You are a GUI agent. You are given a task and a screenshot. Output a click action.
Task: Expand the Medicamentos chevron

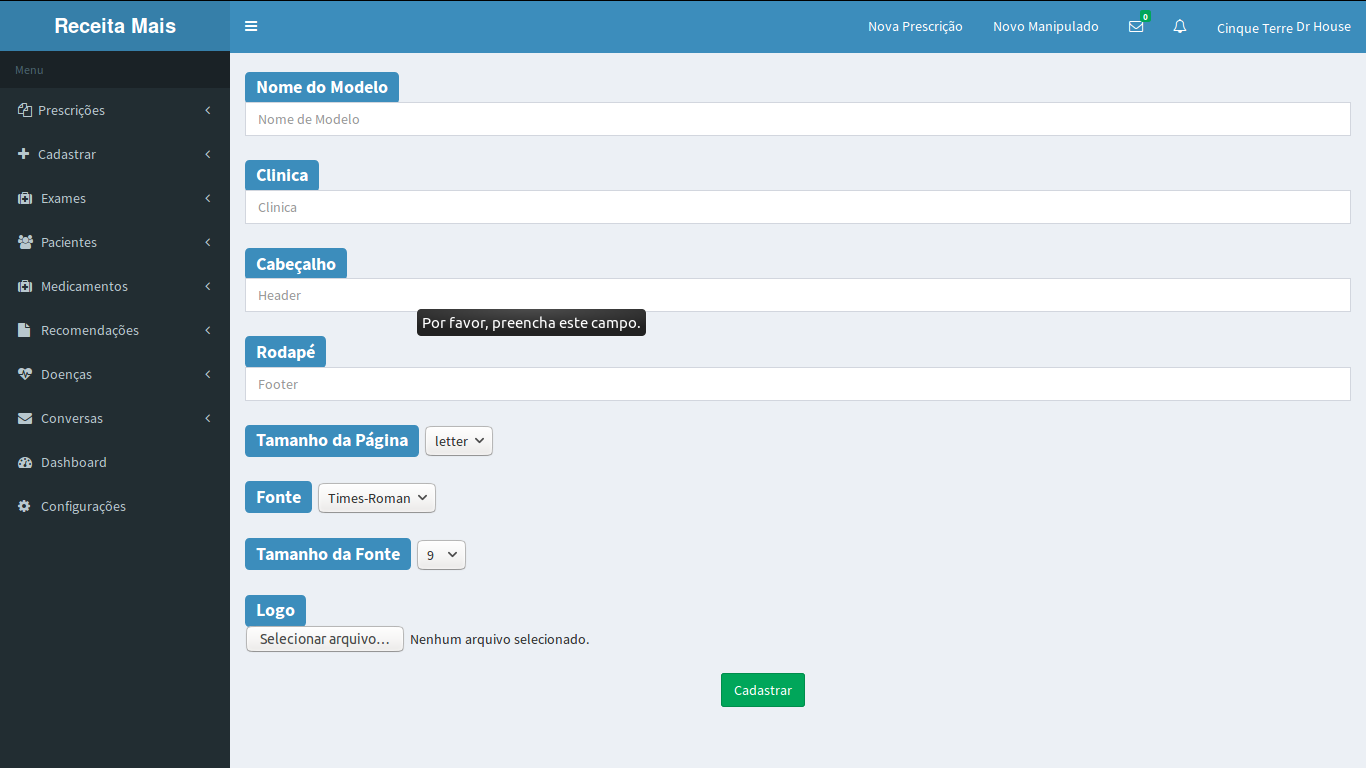pos(208,286)
